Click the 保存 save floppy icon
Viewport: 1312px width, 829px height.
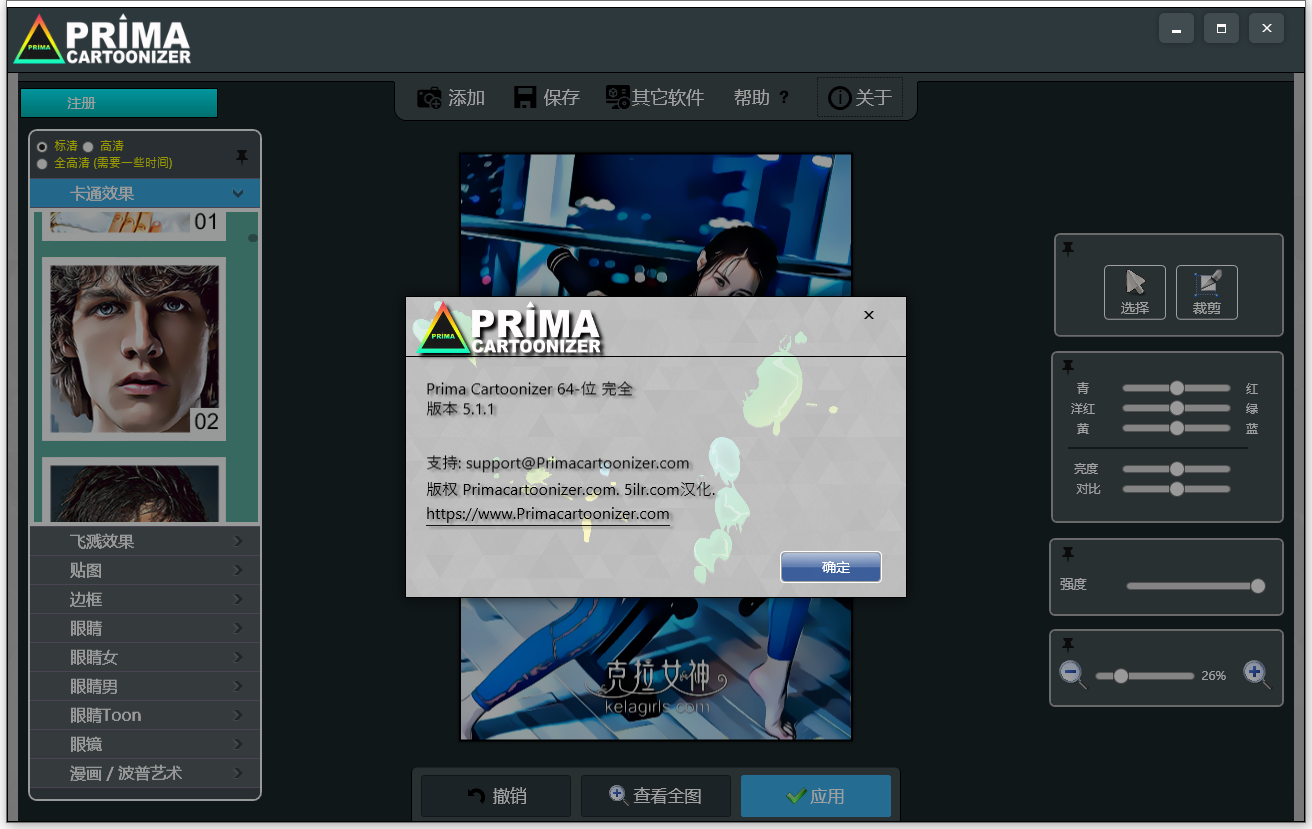point(525,98)
